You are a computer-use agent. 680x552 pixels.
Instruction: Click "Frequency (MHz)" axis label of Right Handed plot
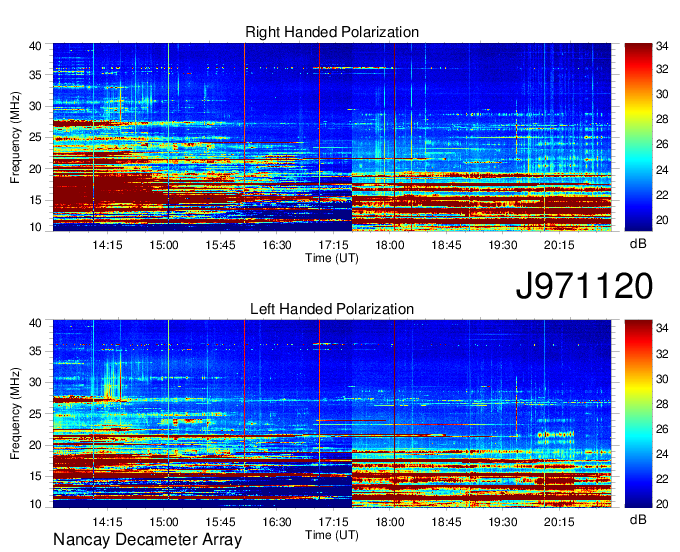[x=15, y=137]
